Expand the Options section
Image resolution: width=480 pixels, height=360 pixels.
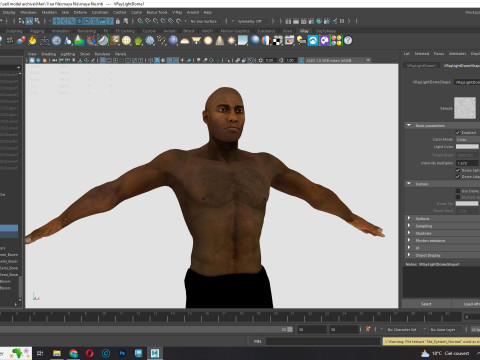tap(409, 218)
